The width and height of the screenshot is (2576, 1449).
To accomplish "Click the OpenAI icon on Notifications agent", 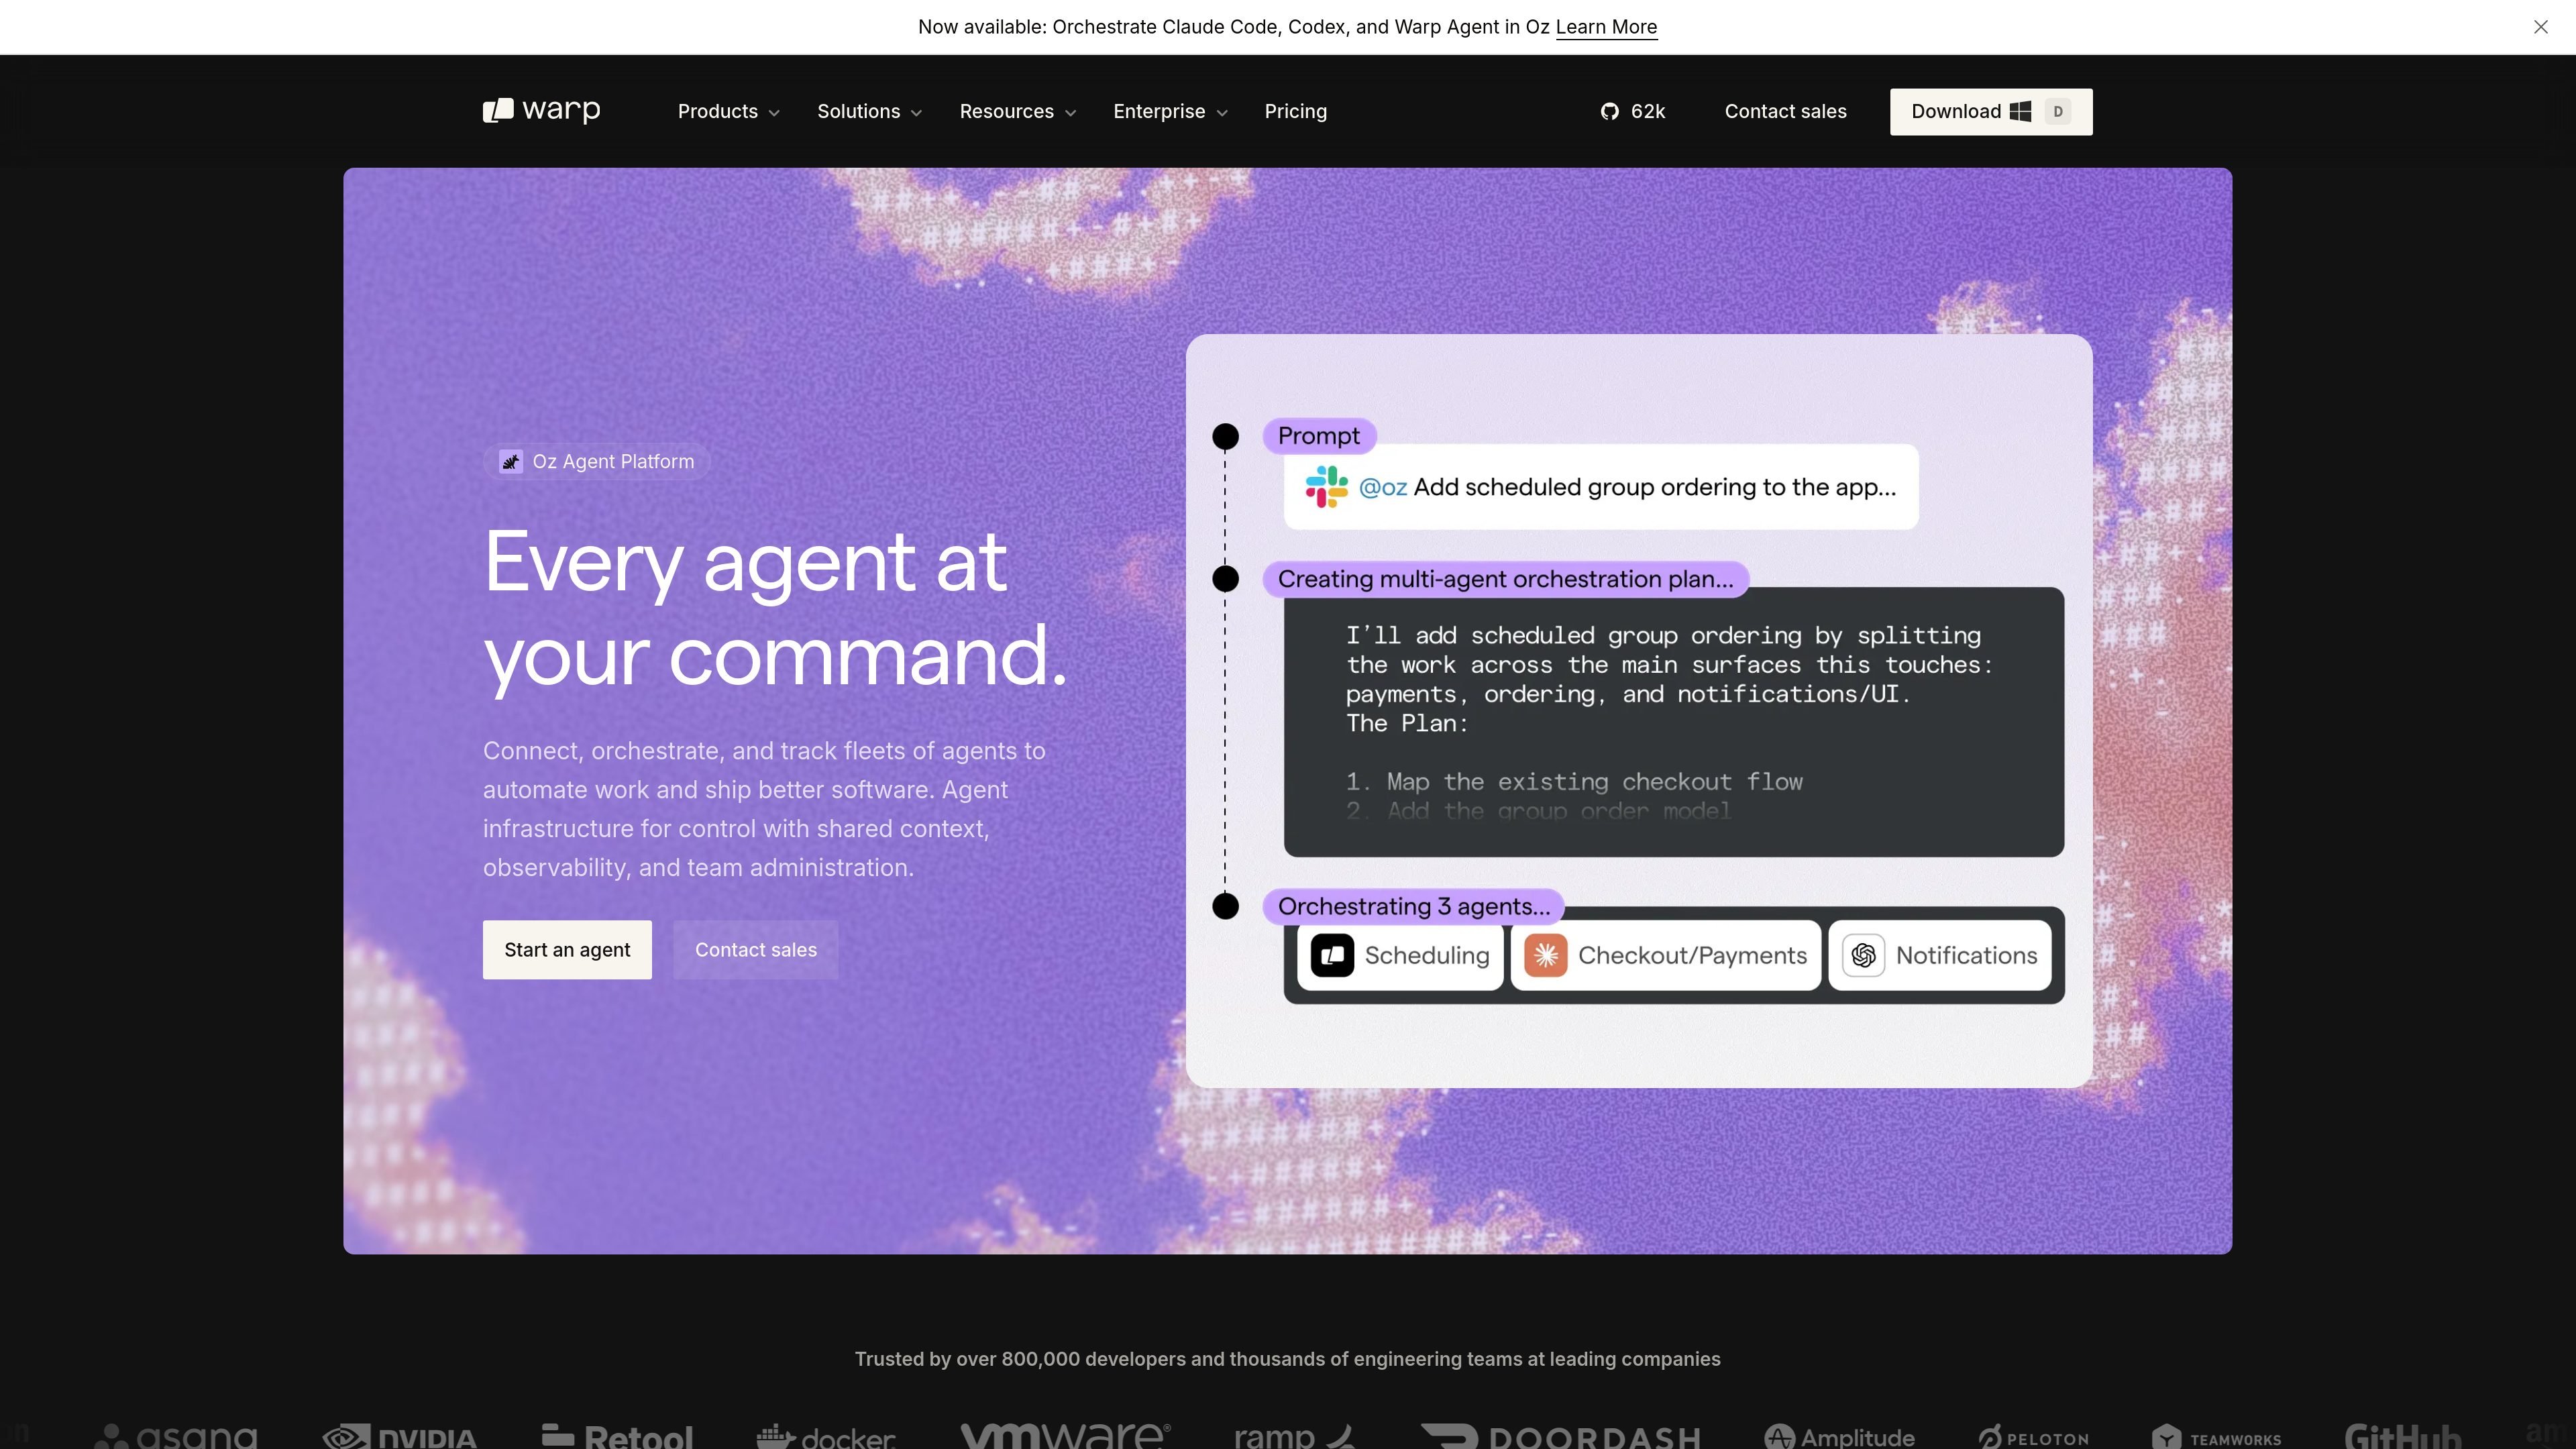I will (1863, 955).
